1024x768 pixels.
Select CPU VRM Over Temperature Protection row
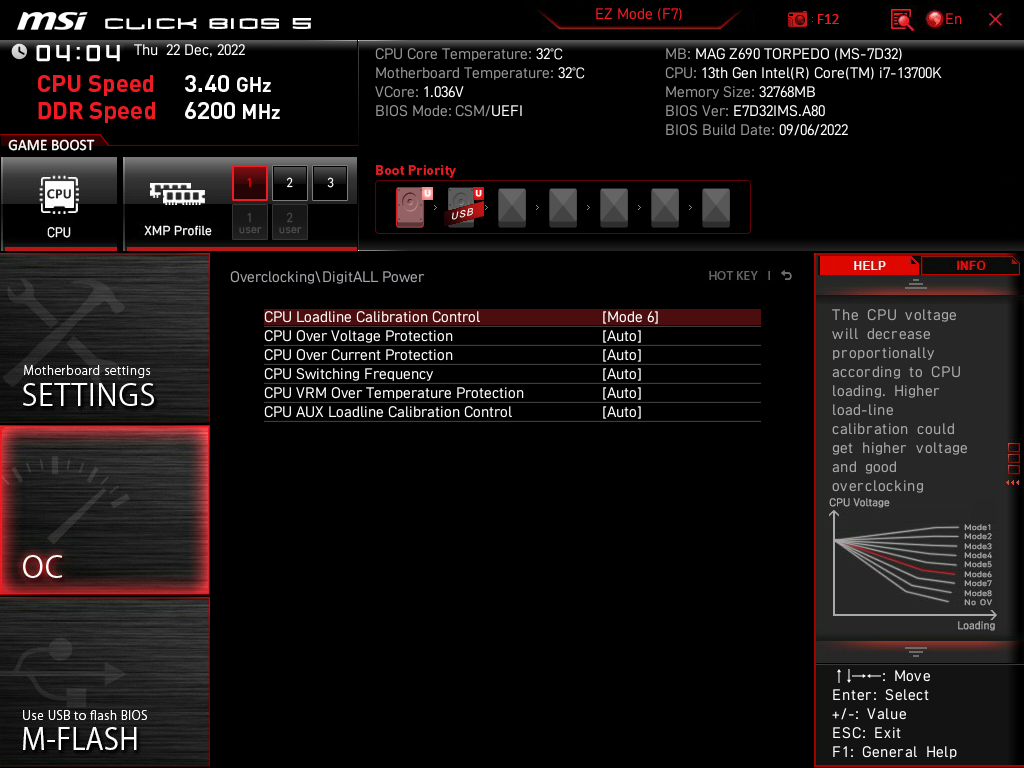click(512, 393)
